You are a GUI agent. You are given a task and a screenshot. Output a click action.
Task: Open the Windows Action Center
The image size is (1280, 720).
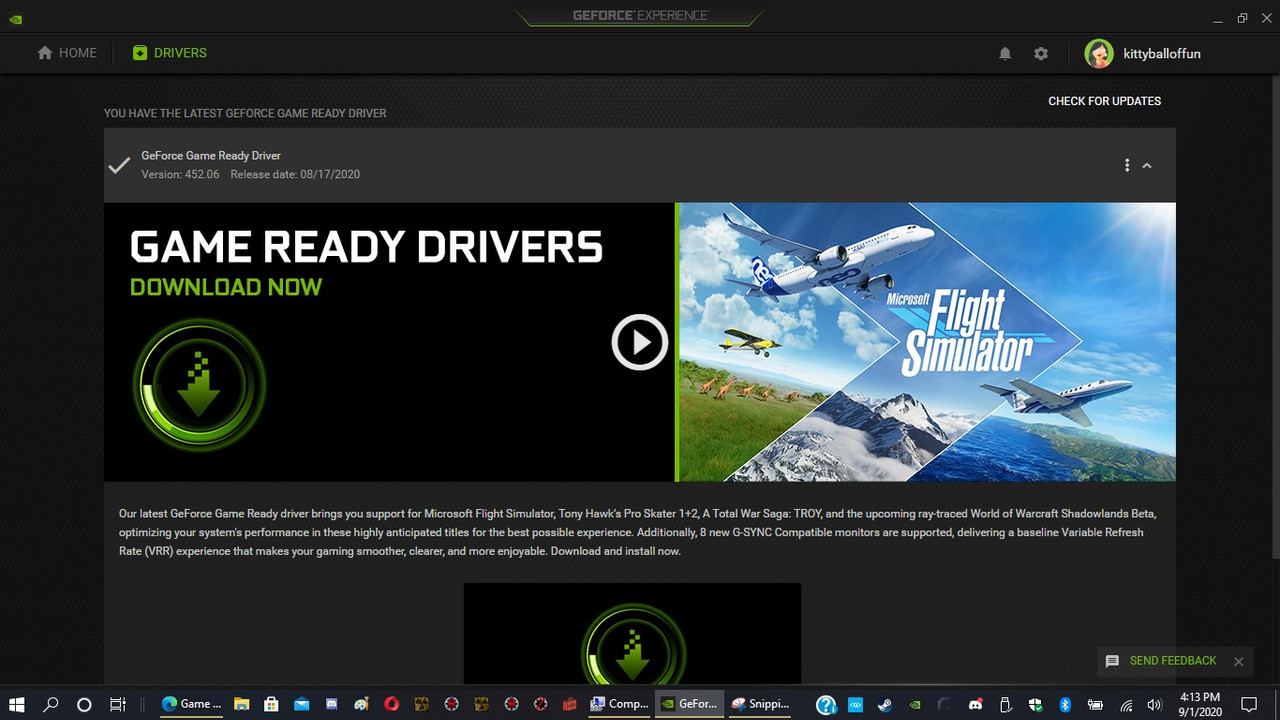[1248, 704]
